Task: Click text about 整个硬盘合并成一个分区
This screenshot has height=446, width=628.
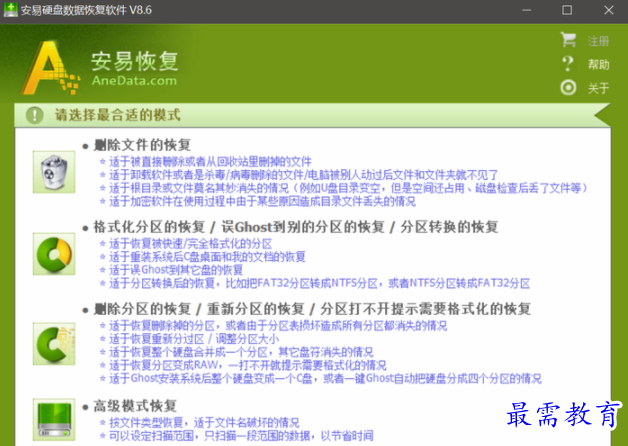Action: 241,352
